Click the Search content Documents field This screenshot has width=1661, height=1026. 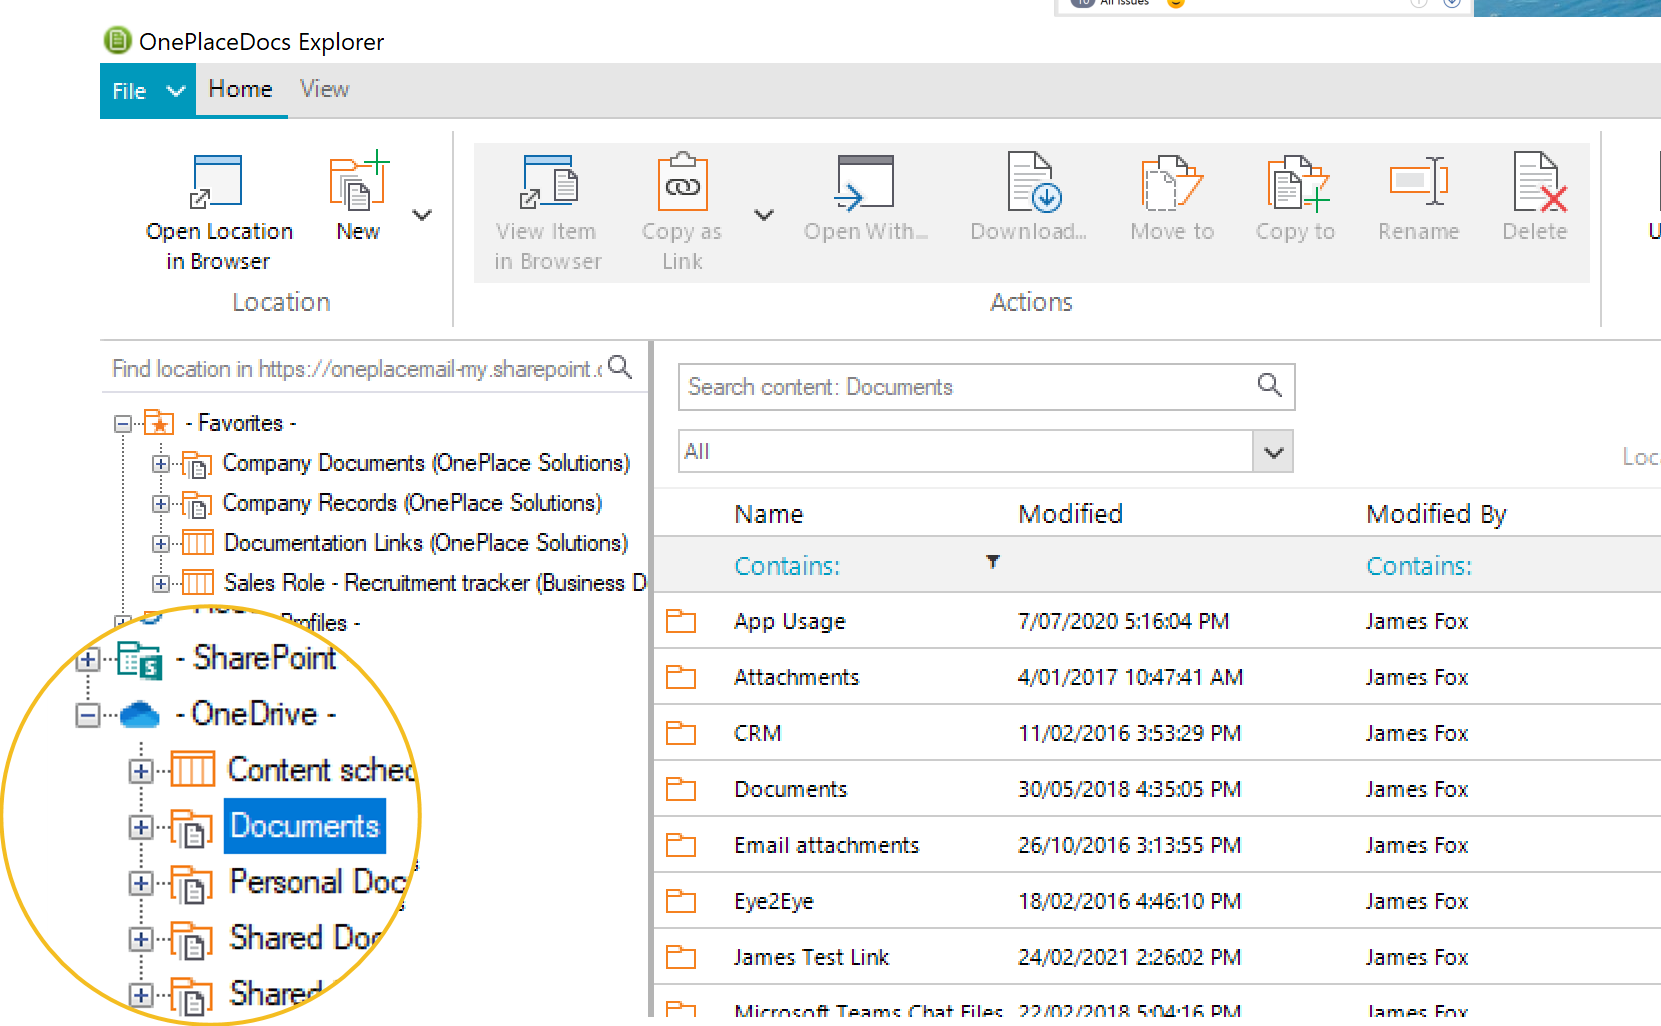(x=966, y=387)
